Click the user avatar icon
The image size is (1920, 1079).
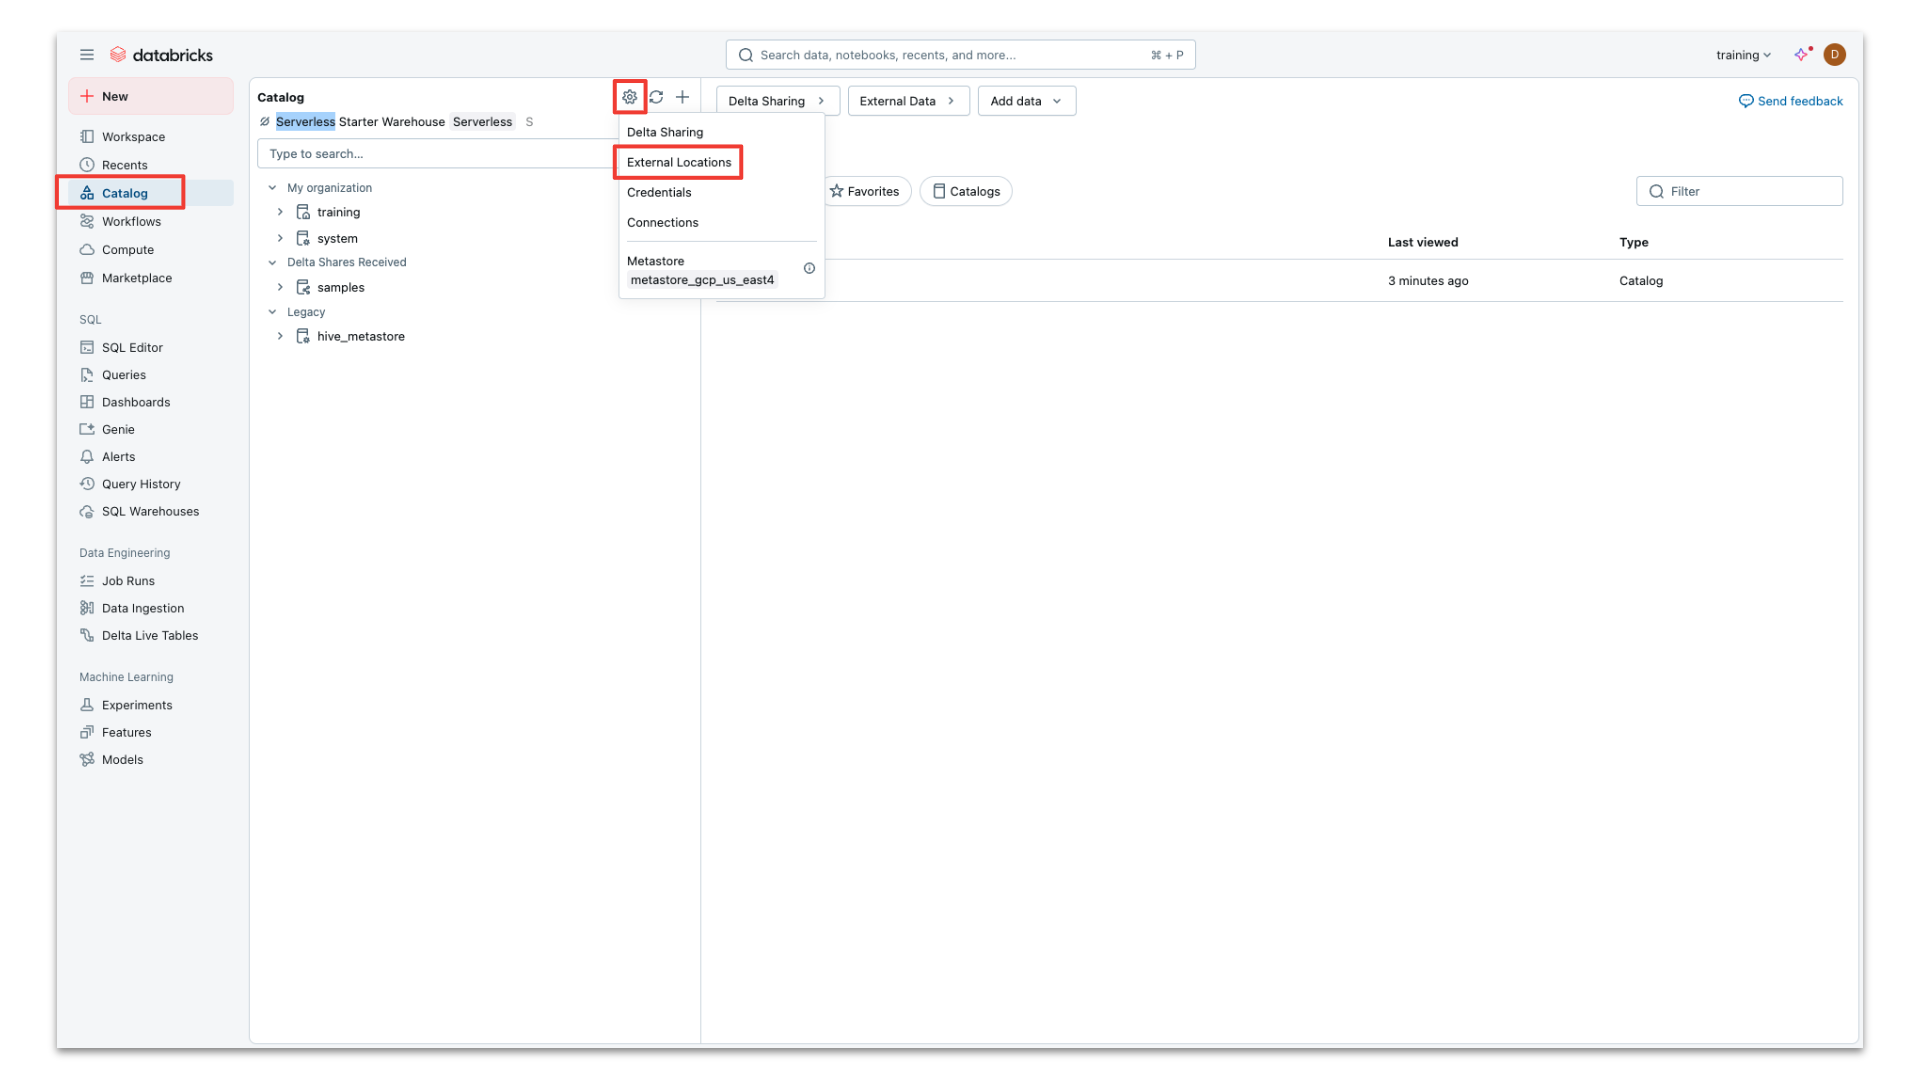1834,55
